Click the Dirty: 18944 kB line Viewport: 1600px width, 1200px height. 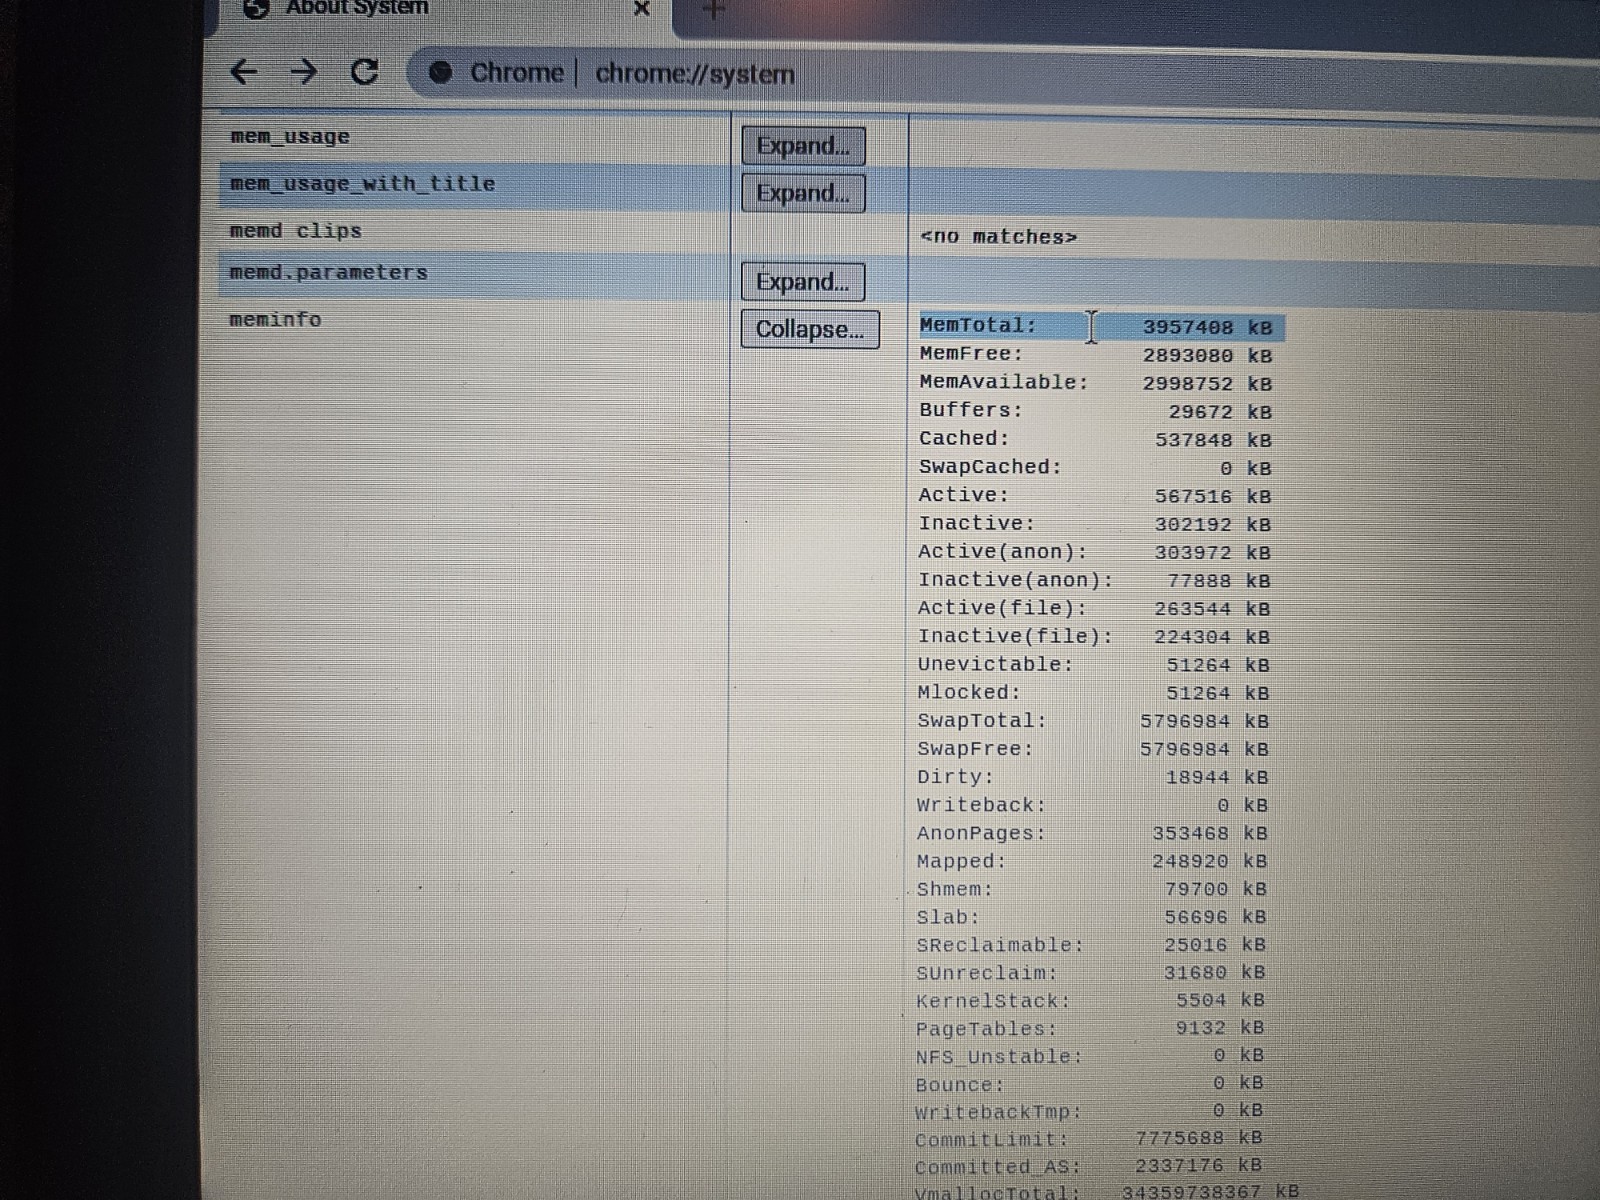click(1093, 776)
